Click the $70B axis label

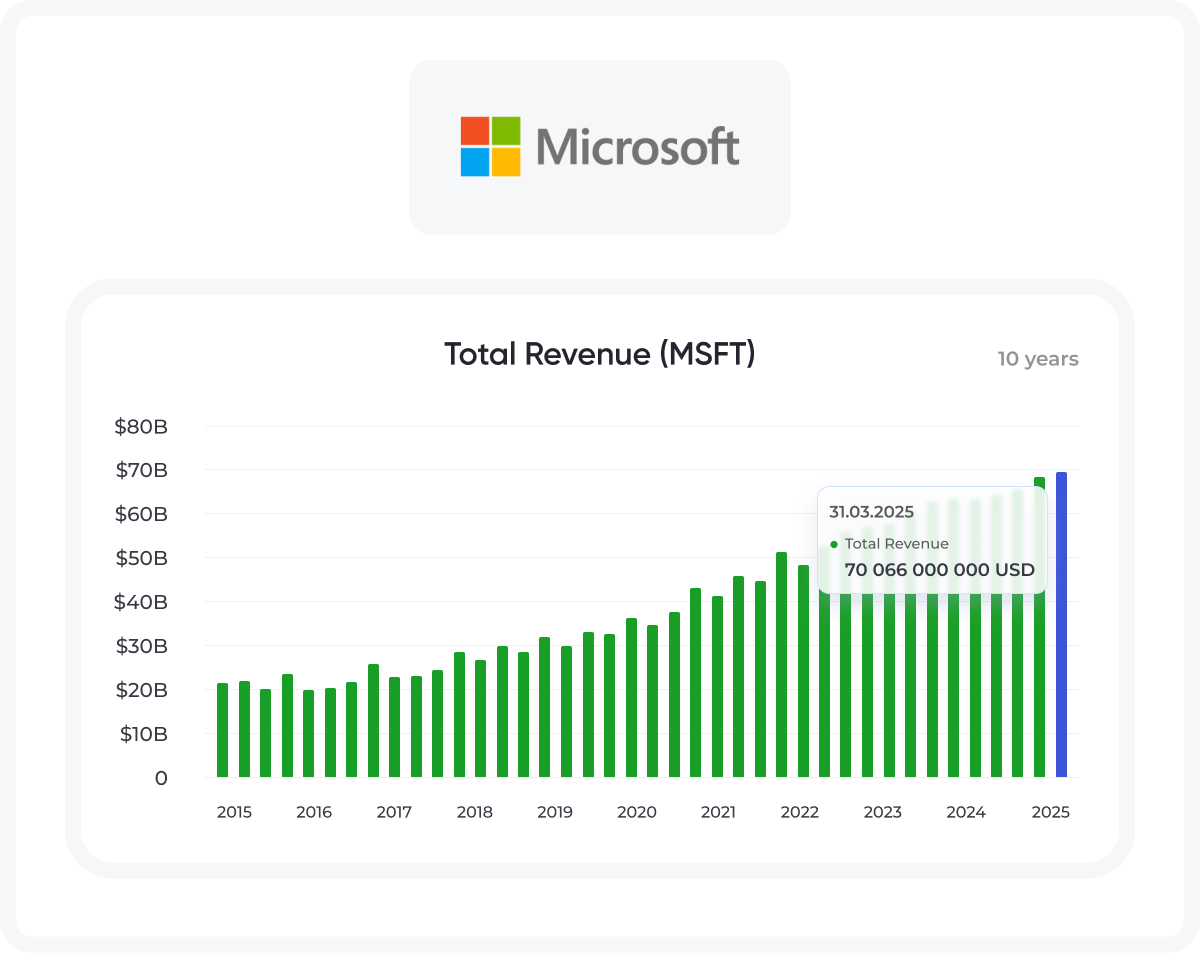(x=141, y=470)
